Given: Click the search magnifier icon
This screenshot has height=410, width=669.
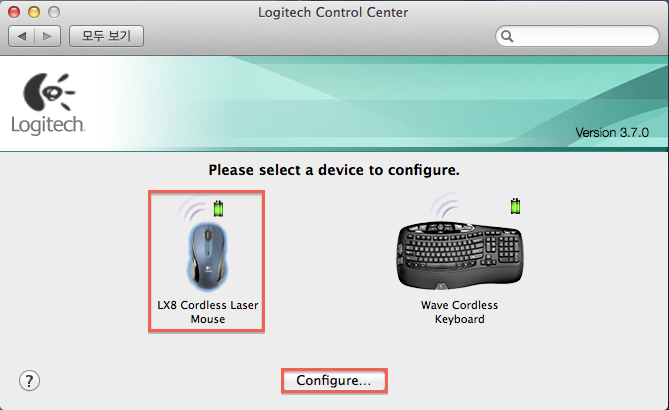Looking at the screenshot, I should pyautogui.click(x=507, y=36).
